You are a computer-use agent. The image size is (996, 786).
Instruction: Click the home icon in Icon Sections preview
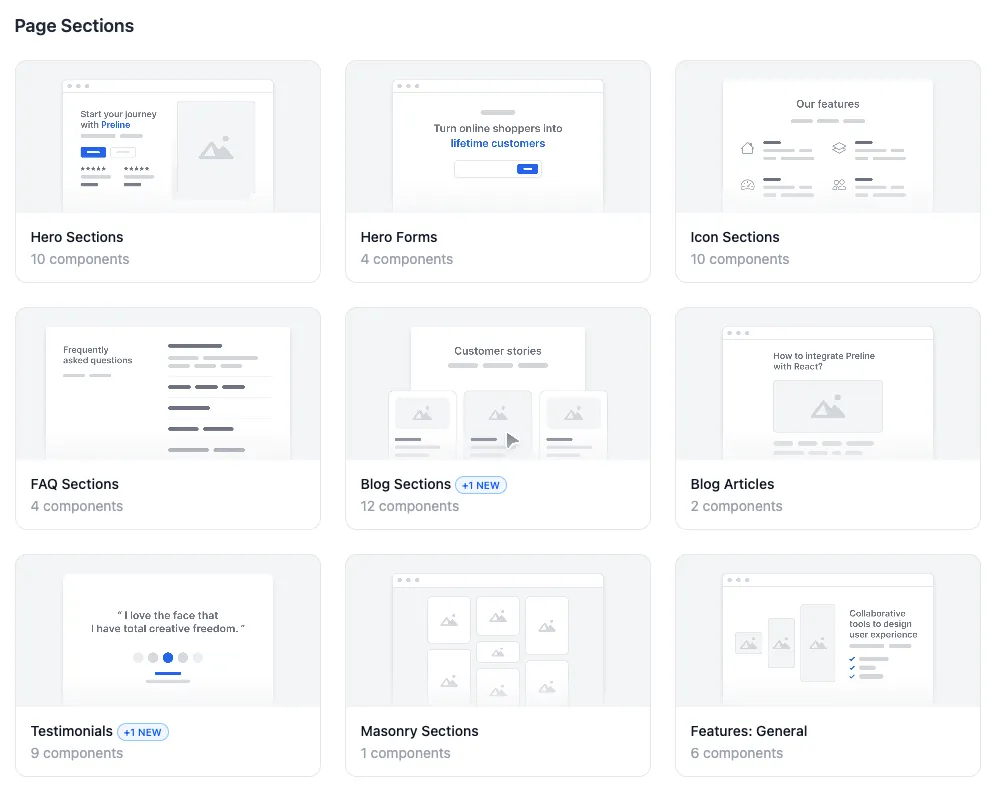747,146
